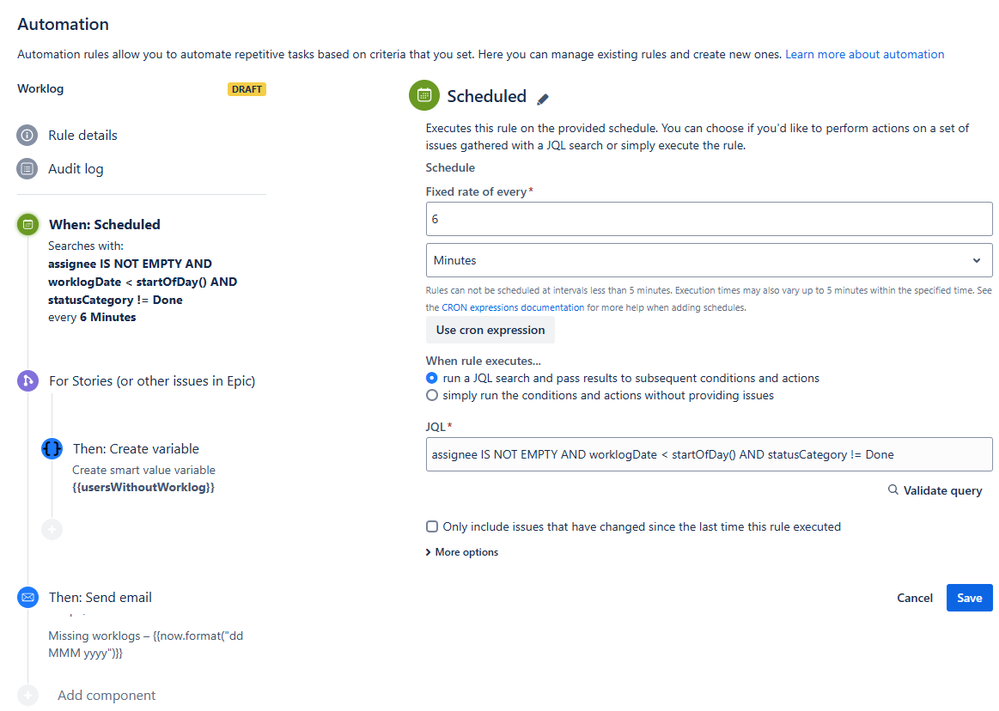Open the Rule details section
Image resolution: width=999 pixels, height=711 pixels.
click(x=82, y=135)
